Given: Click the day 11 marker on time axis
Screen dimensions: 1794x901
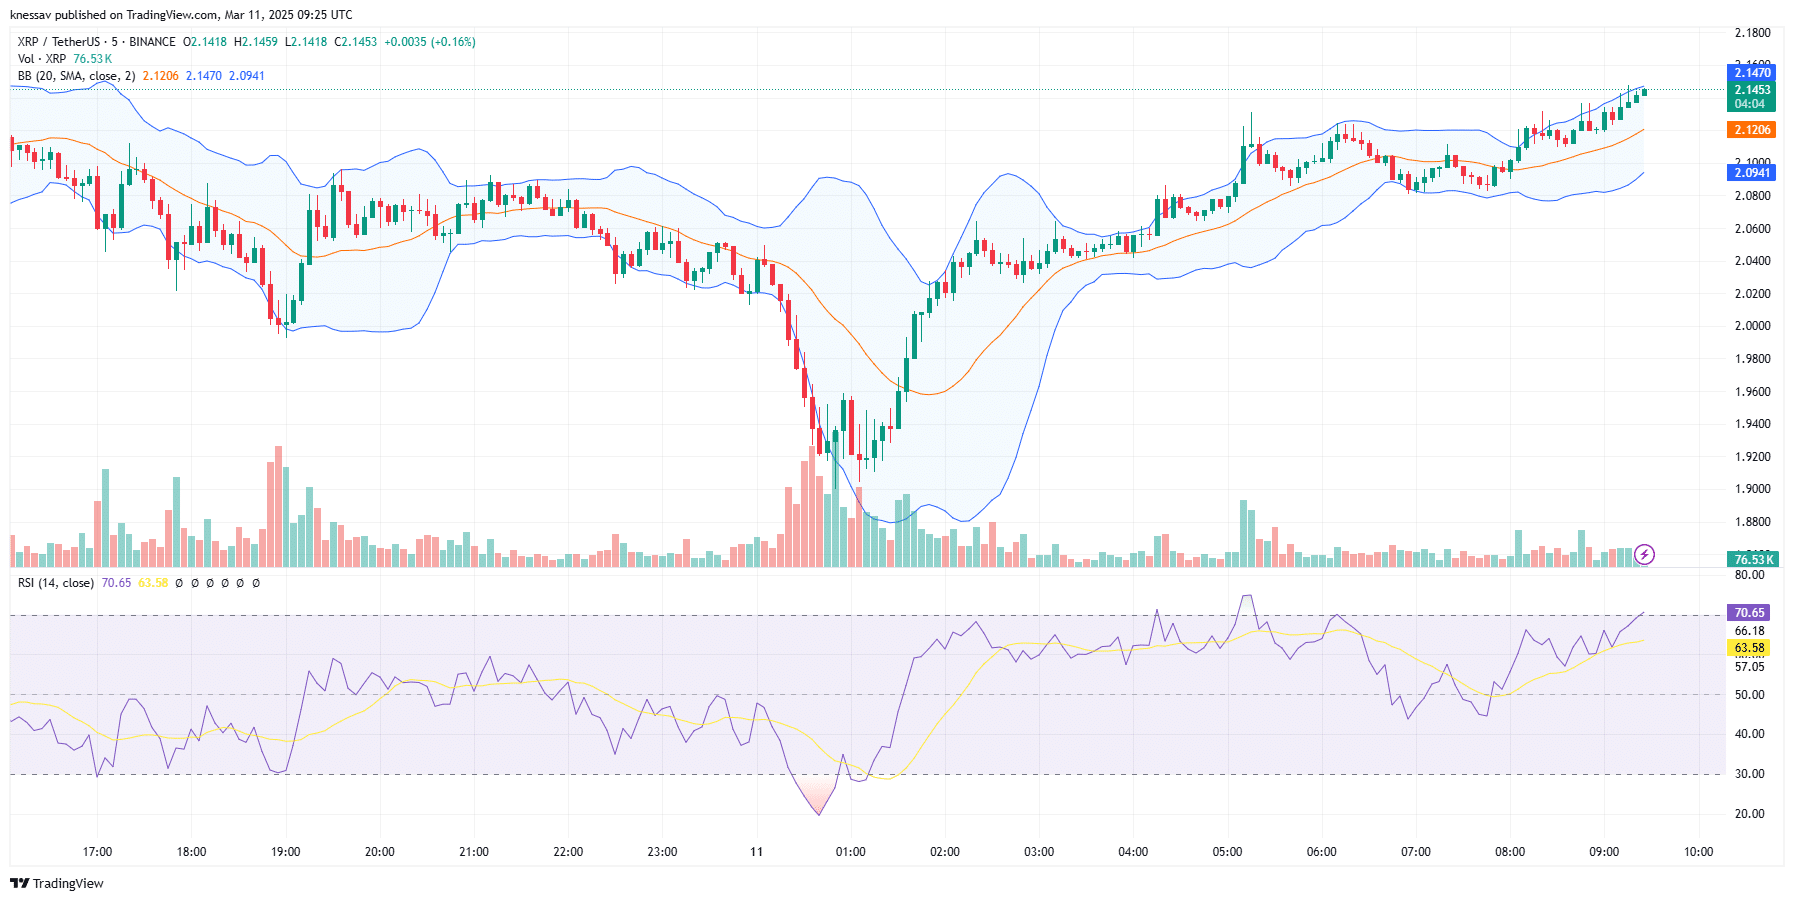Looking at the screenshot, I should 756,852.
